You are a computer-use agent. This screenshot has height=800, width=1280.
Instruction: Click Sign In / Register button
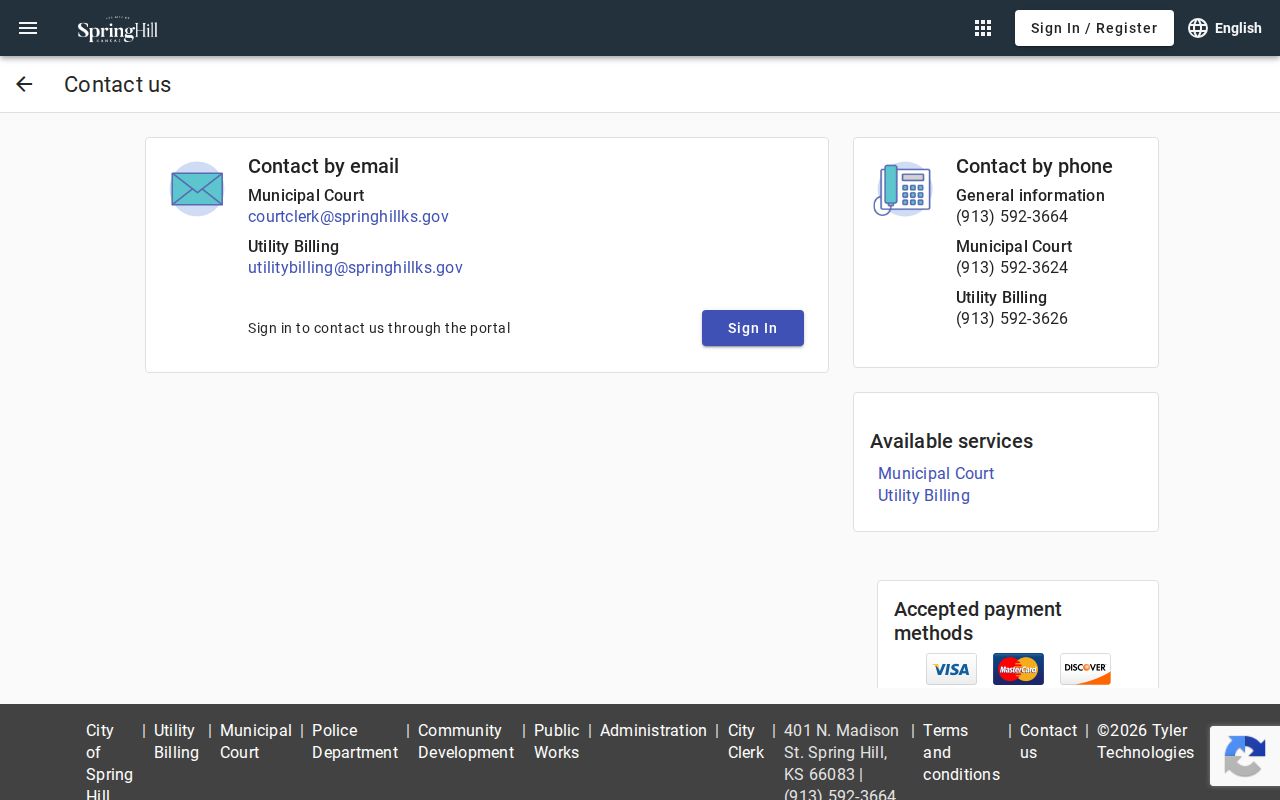pos(1094,28)
